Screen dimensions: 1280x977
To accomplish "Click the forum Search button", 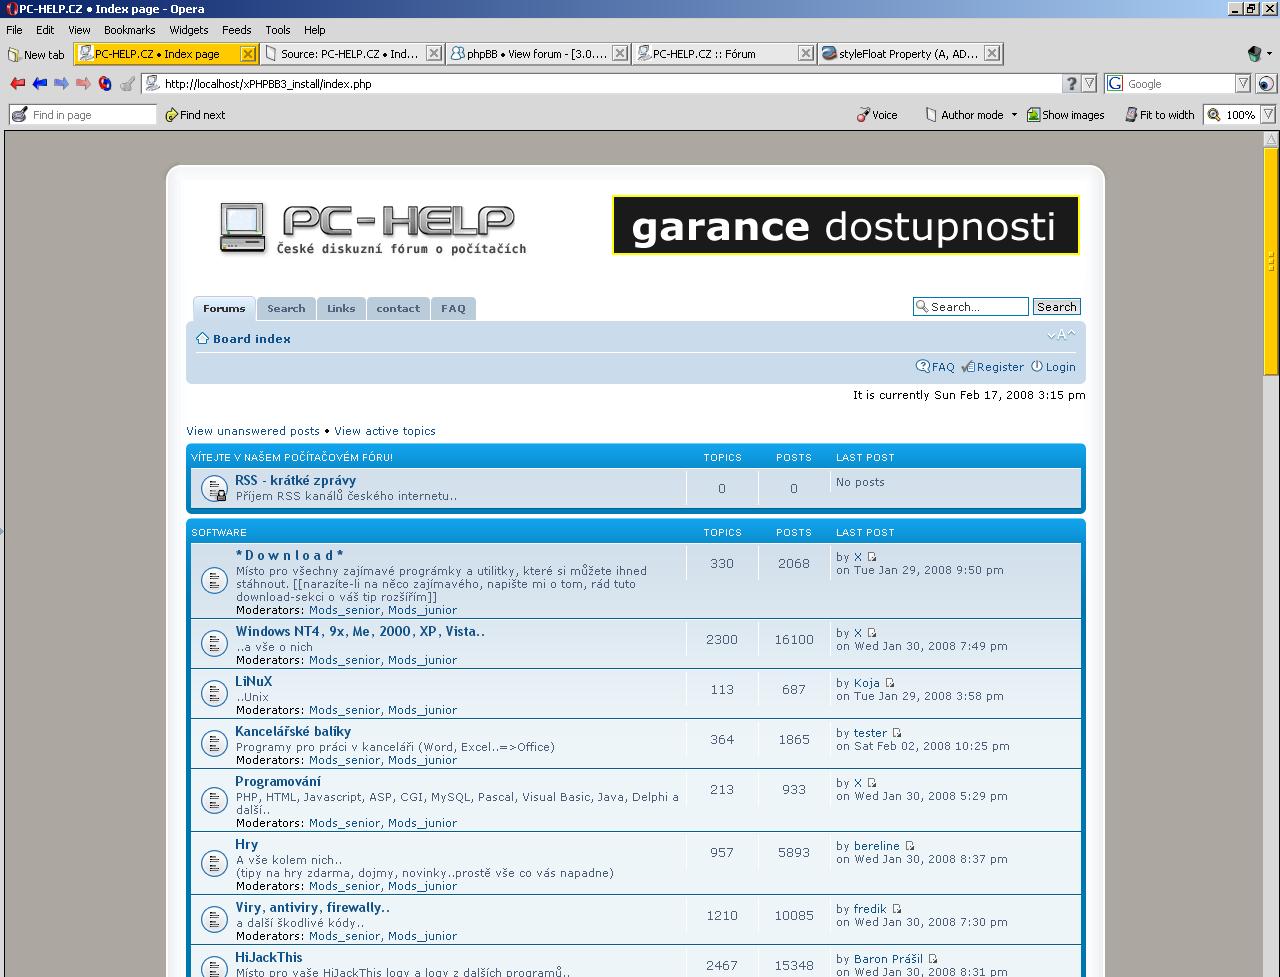I will click(x=1056, y=307).
